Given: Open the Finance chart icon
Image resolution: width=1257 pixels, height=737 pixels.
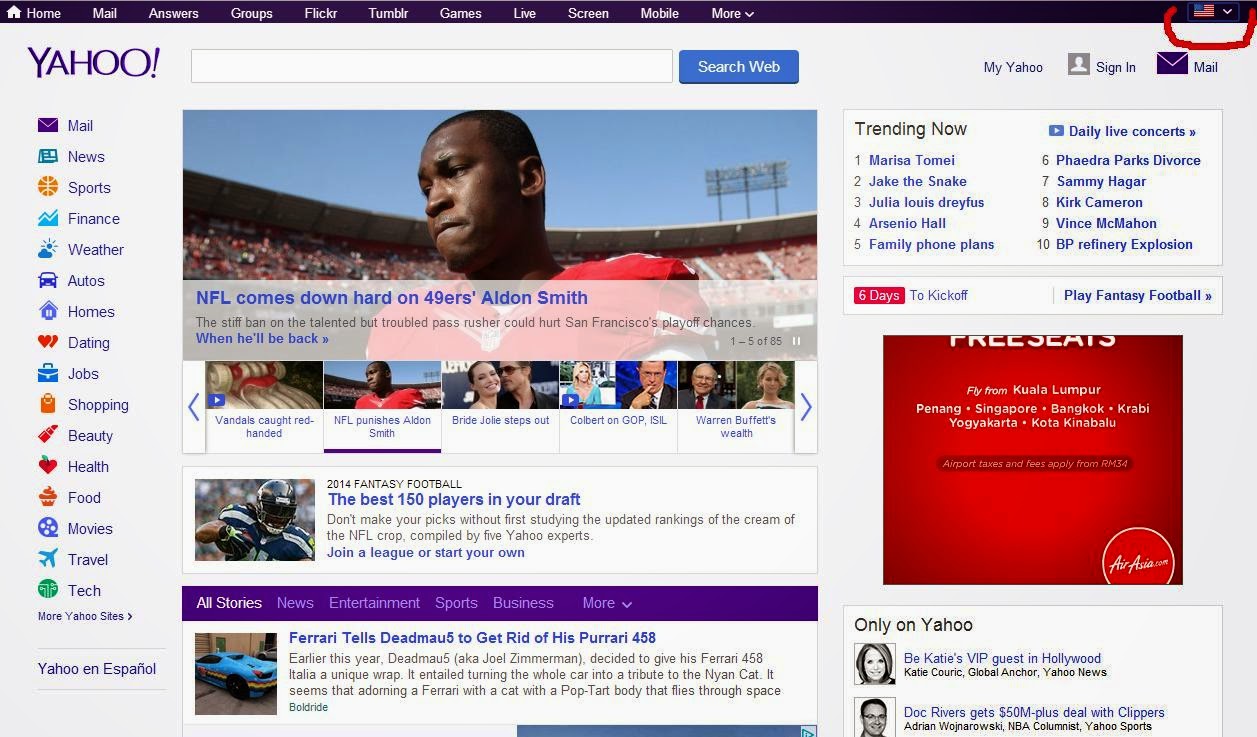Looking at the screenshot, I should pos(48,217).
